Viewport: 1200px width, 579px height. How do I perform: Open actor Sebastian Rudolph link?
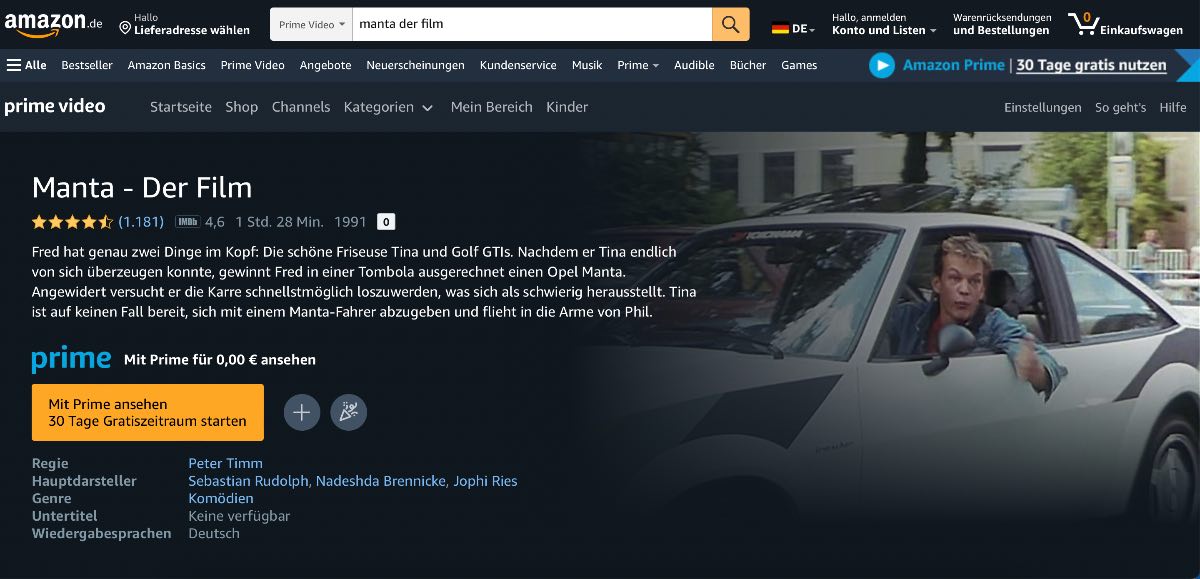249,481
